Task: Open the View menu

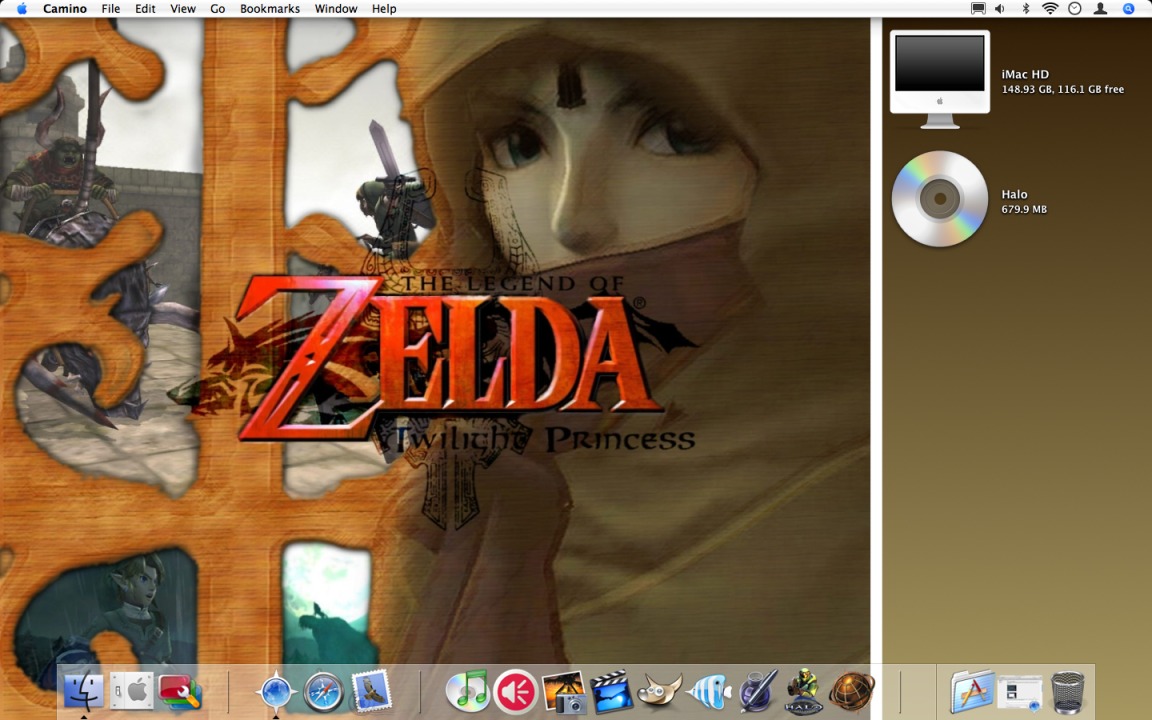Action: 183,9
